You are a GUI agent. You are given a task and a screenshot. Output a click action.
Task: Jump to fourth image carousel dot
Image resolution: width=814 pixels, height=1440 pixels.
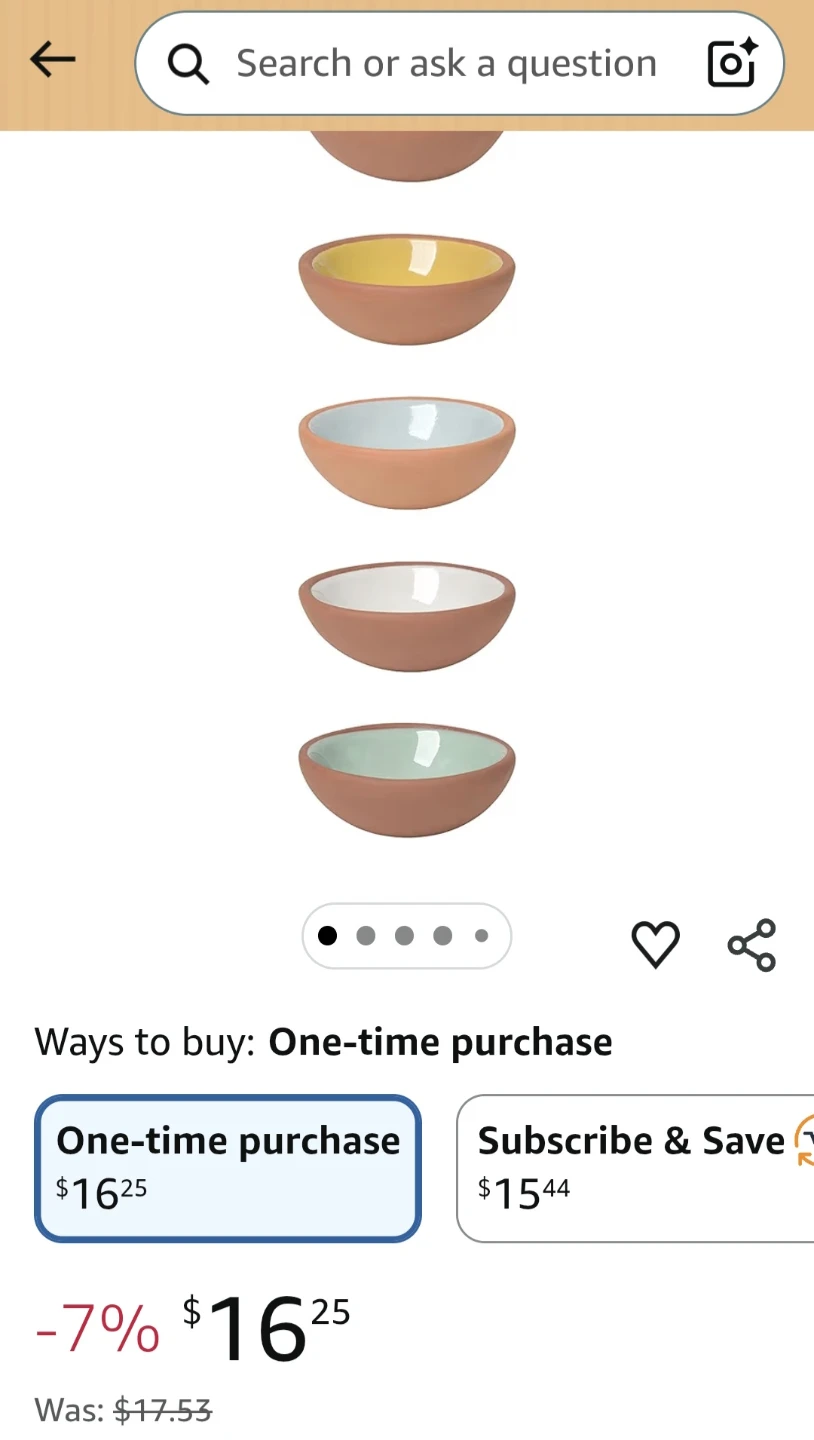tap(443, 936)
